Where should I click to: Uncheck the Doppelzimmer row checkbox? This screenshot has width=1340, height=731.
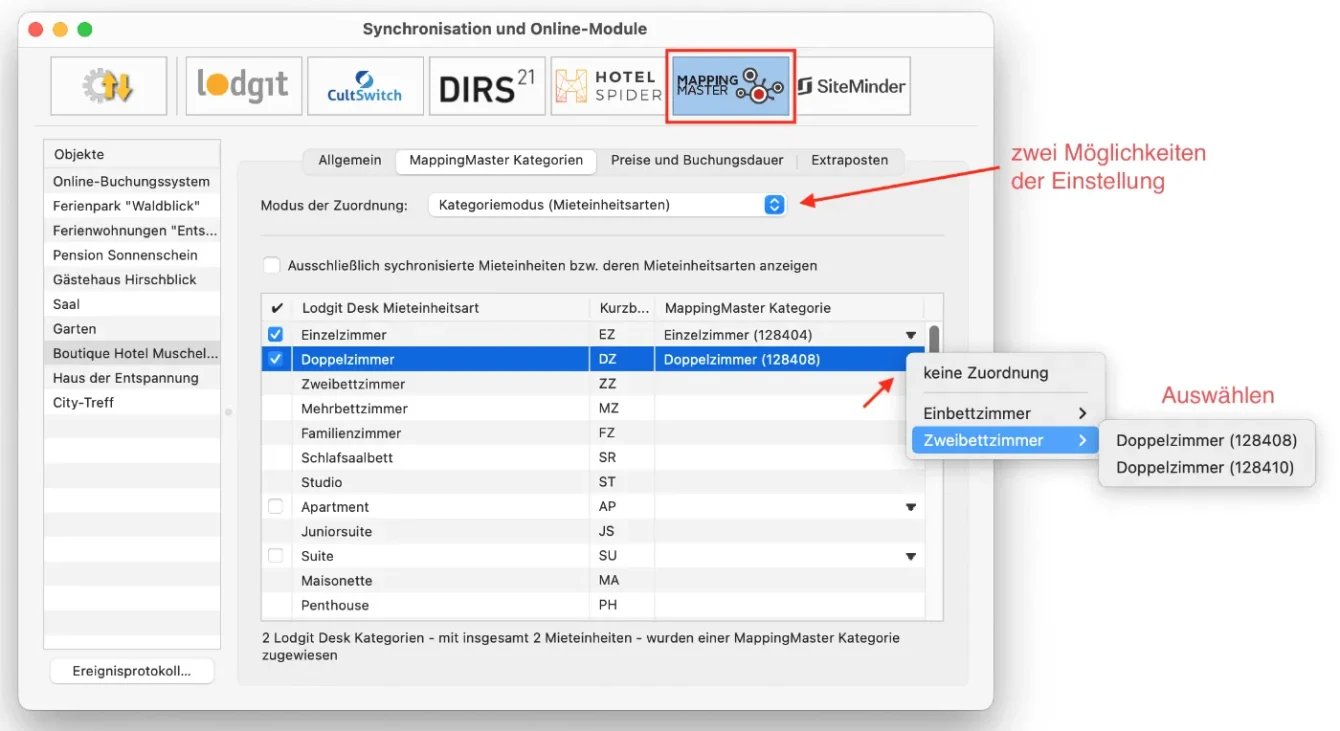point(275,359)
